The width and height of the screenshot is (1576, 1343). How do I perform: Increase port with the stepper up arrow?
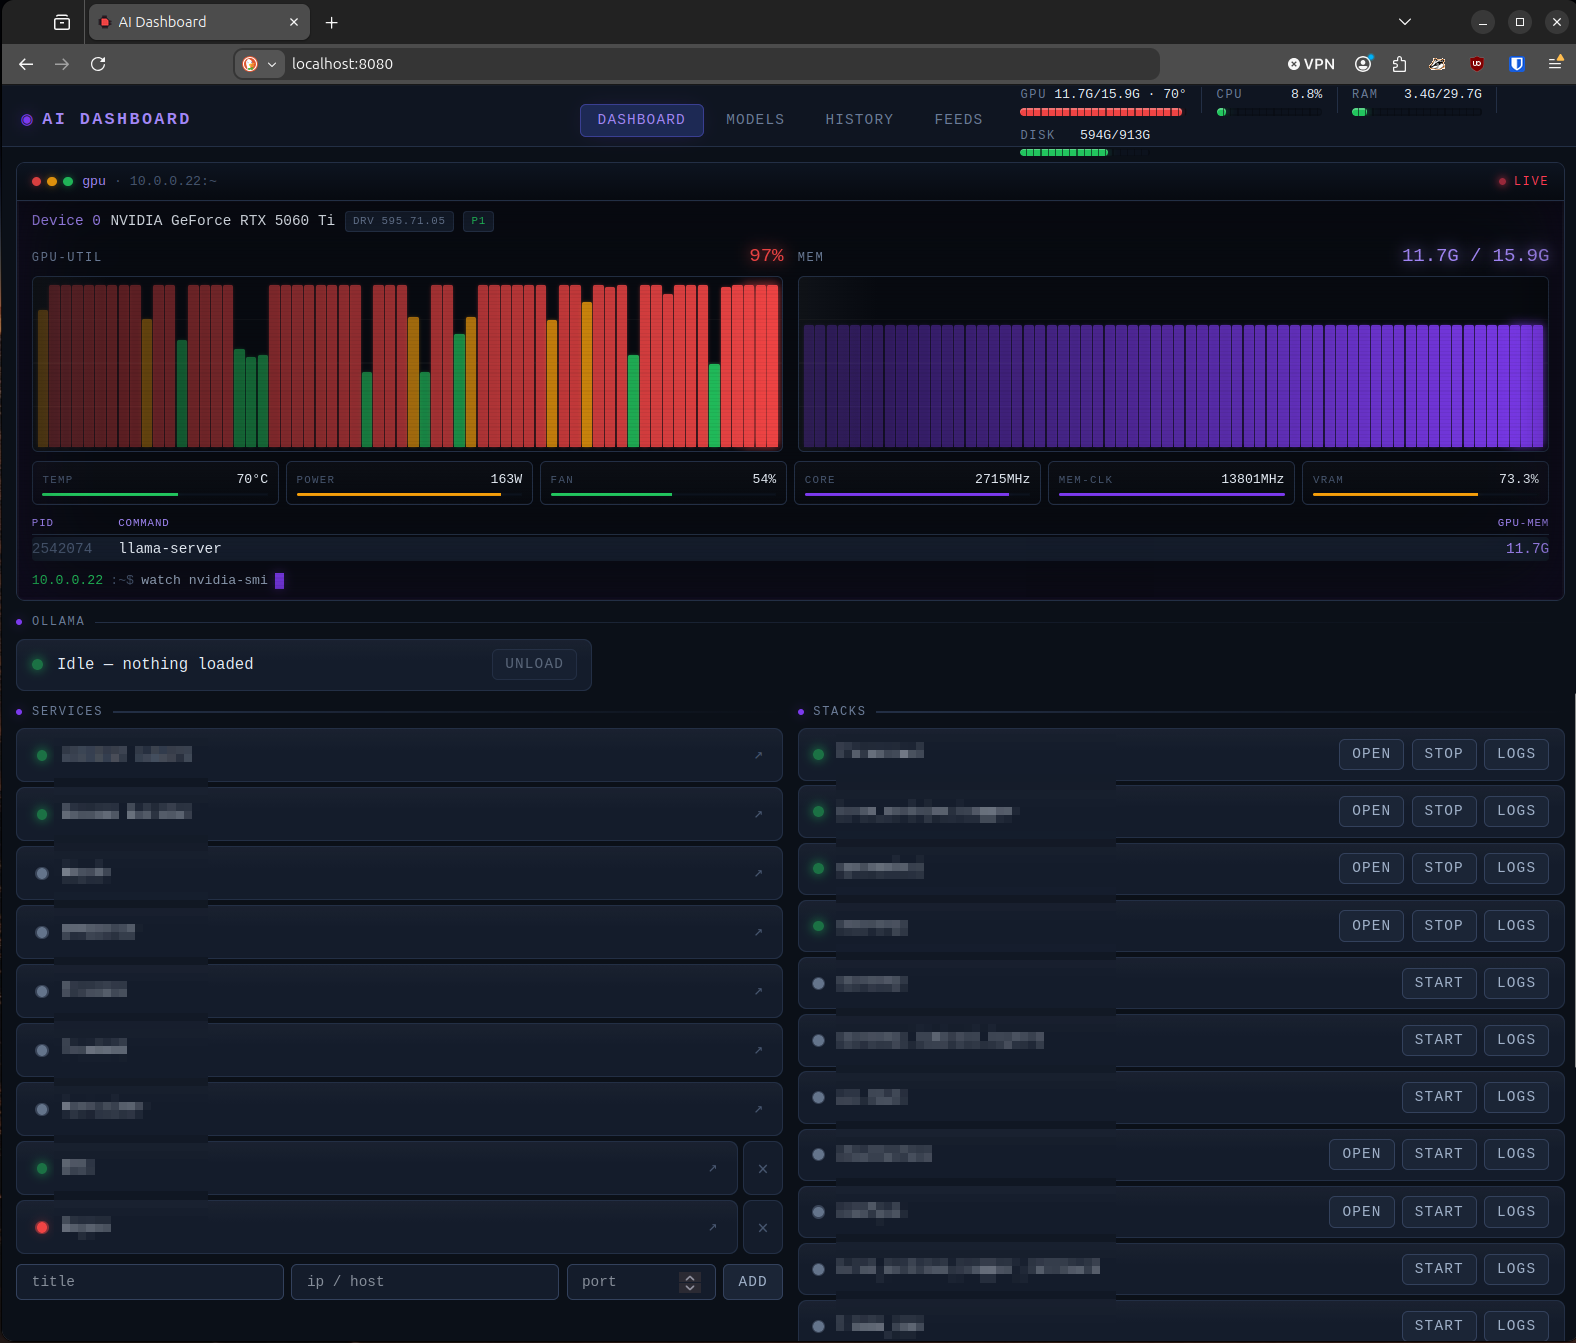690,1277
